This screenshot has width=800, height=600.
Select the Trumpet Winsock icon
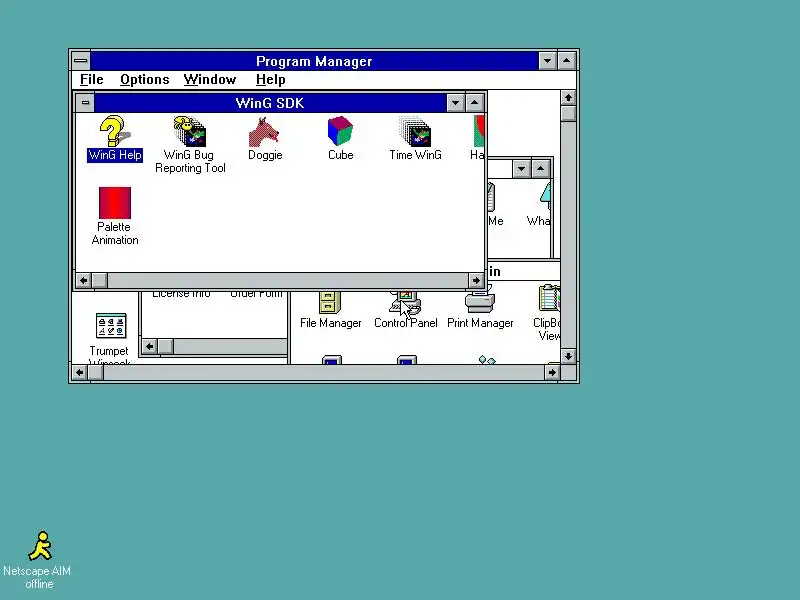coord(109,338)
